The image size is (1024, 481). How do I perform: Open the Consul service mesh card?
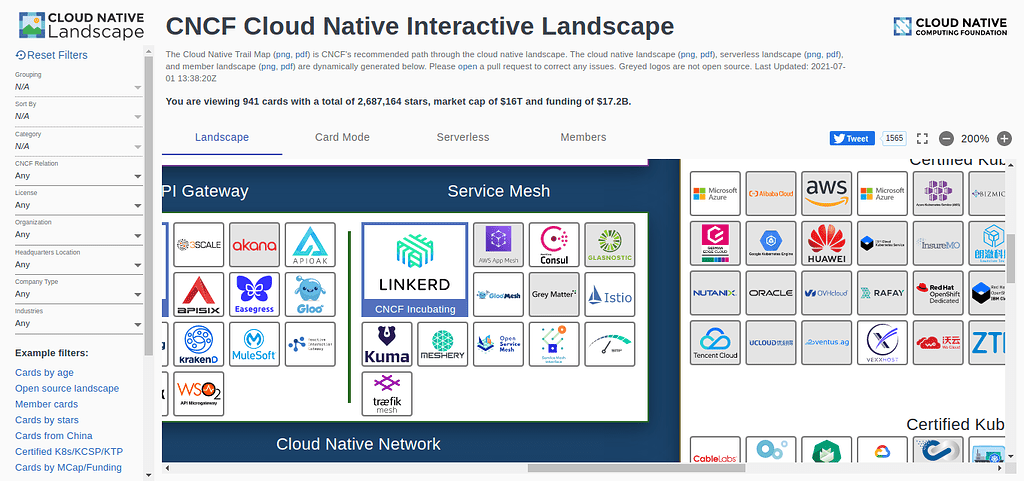coord(554,245)
